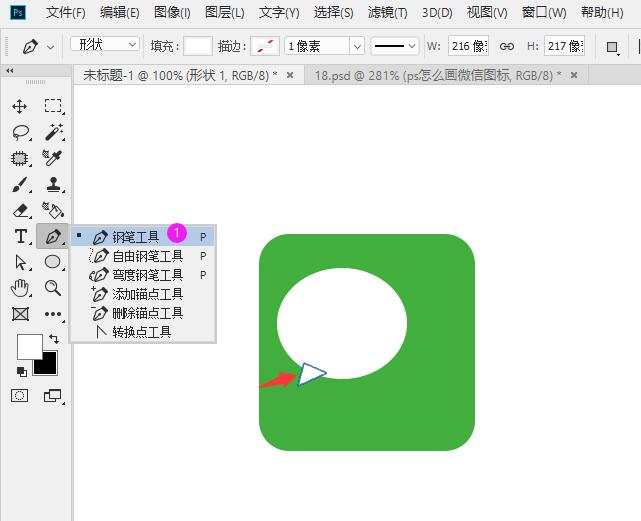
Task: Click the white ellipse shape on canvas
Action: (342, 323)
